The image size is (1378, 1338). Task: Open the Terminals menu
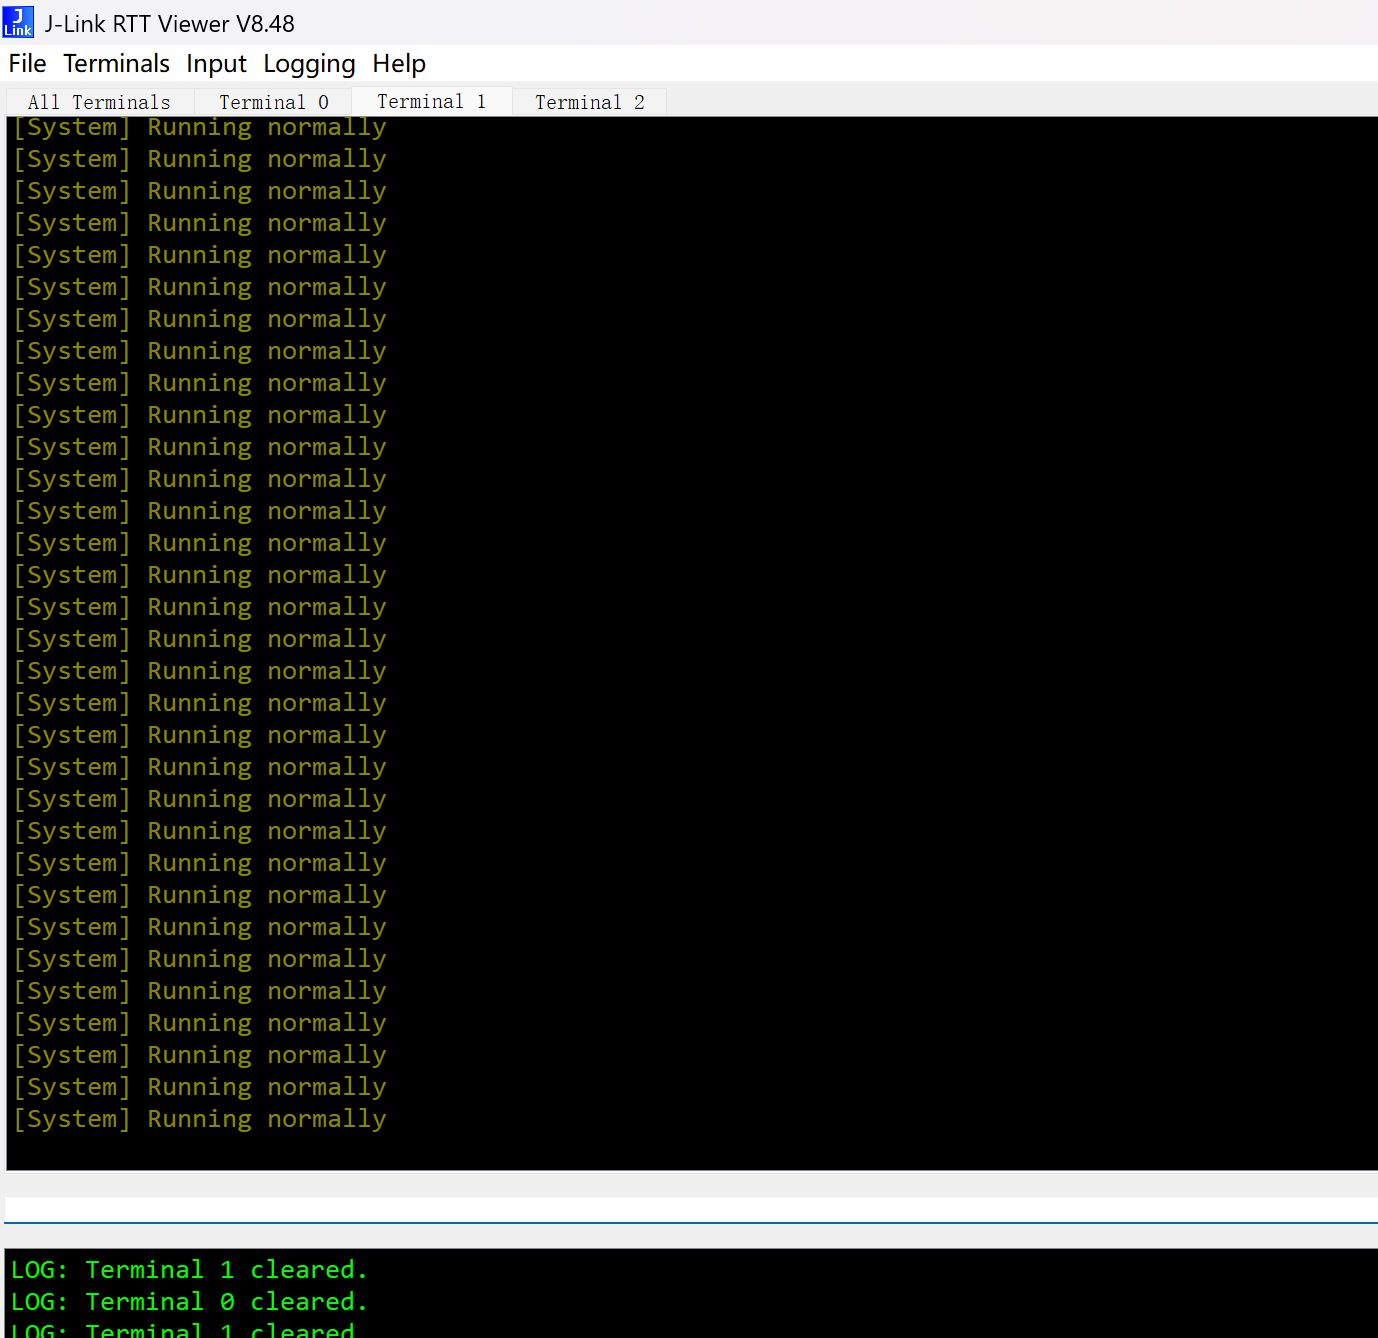116,63
